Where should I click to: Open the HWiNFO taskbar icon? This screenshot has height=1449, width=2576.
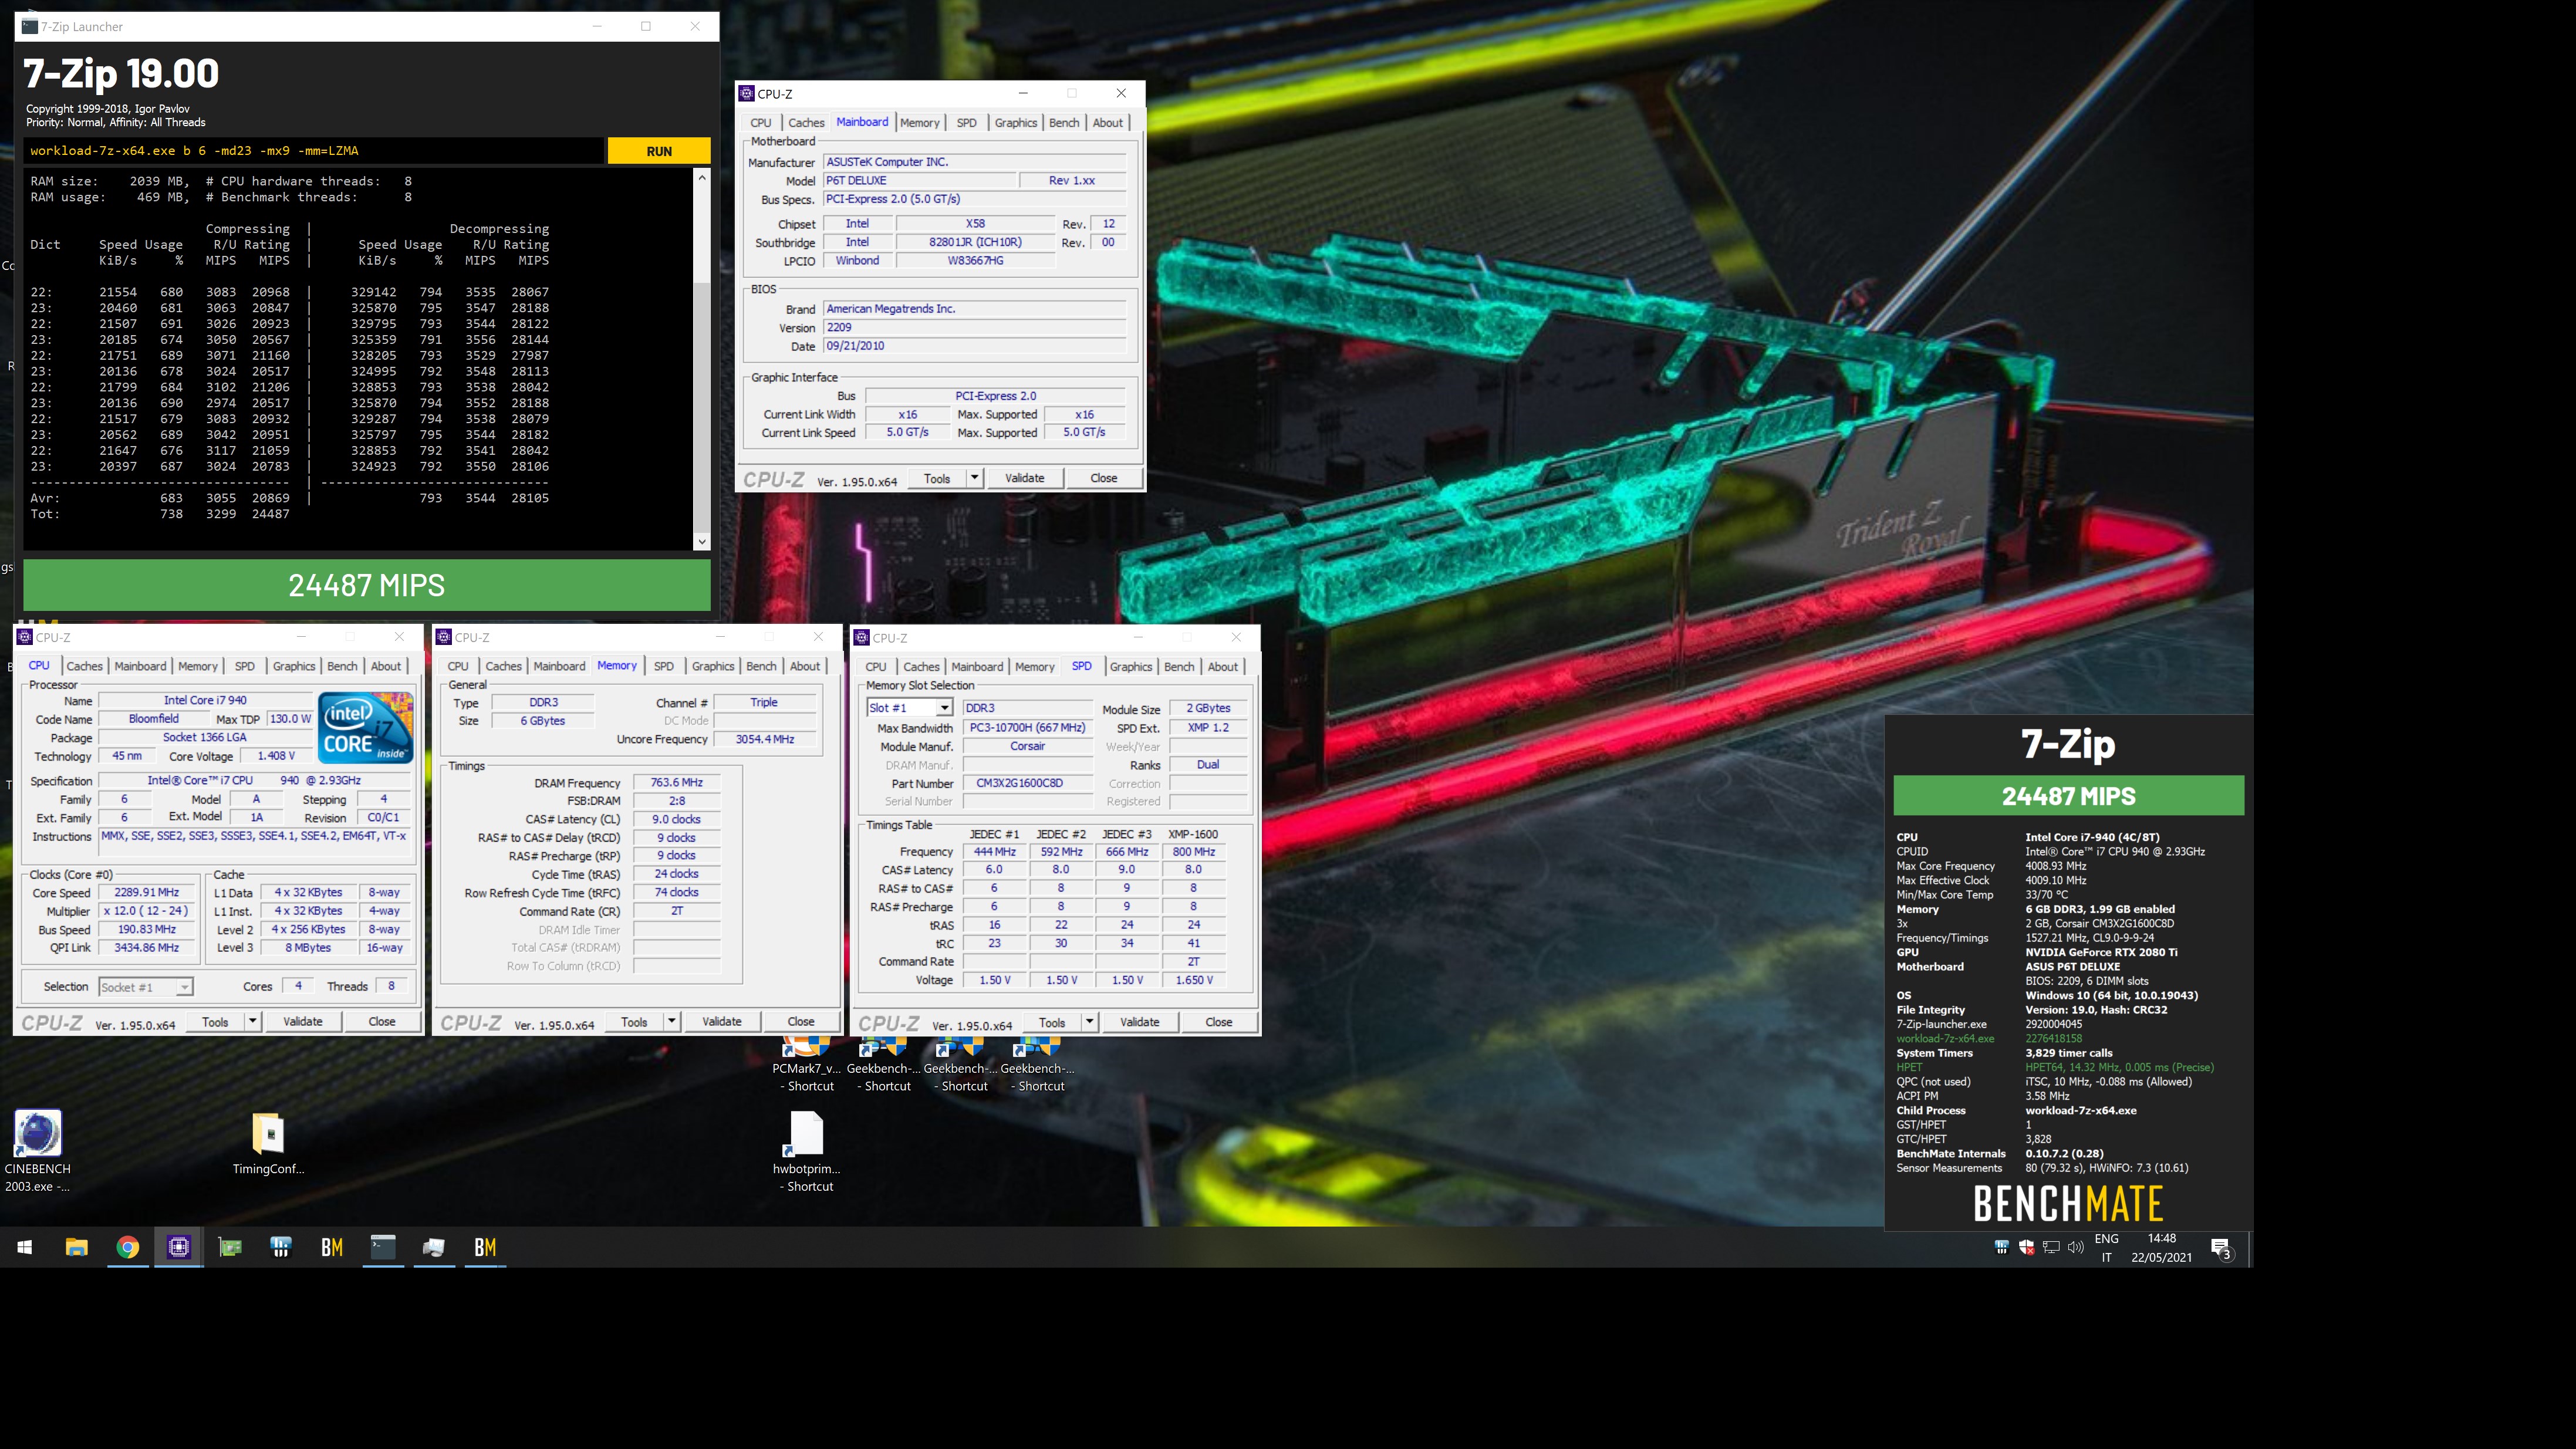point(281,1247)
